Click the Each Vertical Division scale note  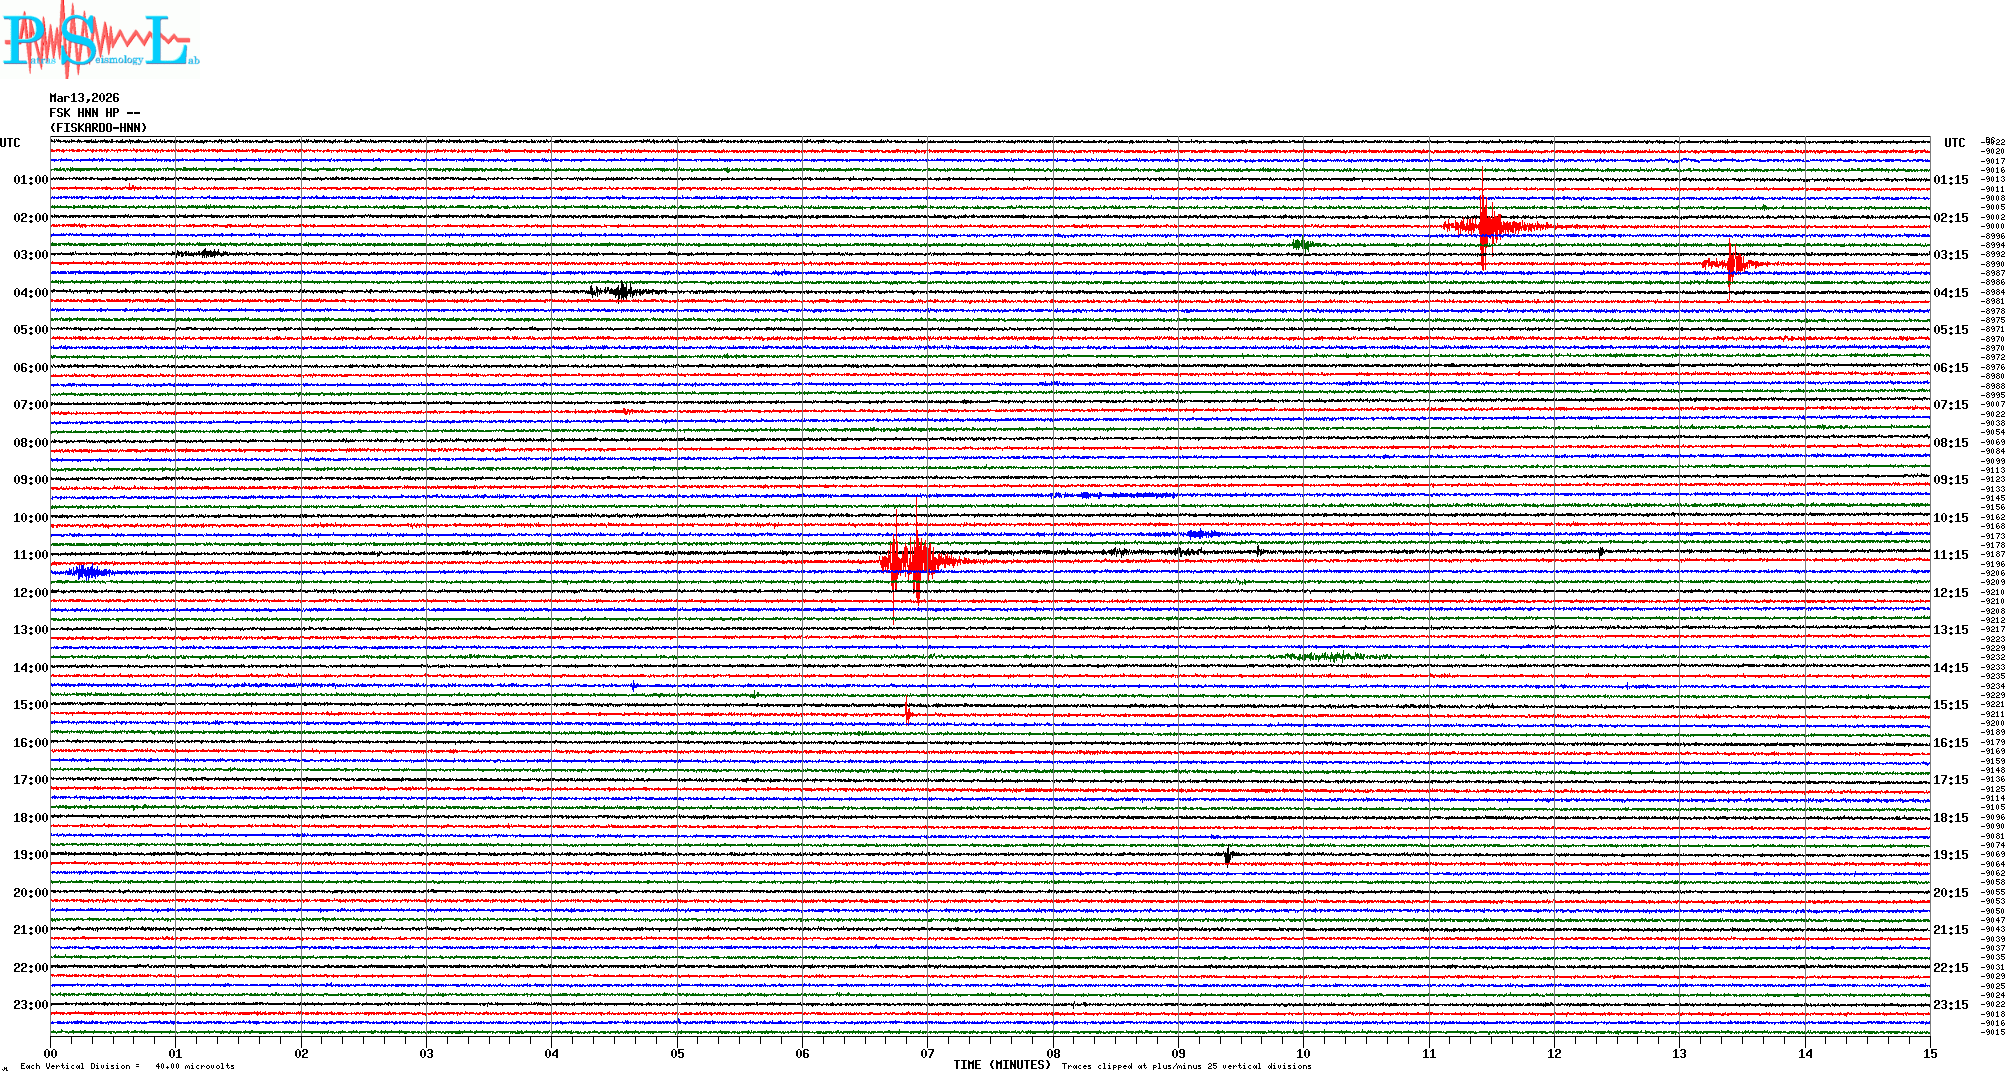click(126, 1066)
